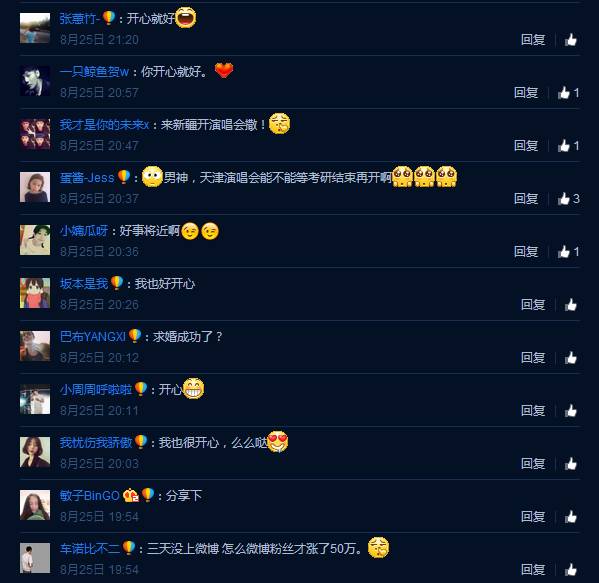Click the membership crown badge beside 敏子BinGO

click(131, 496)
